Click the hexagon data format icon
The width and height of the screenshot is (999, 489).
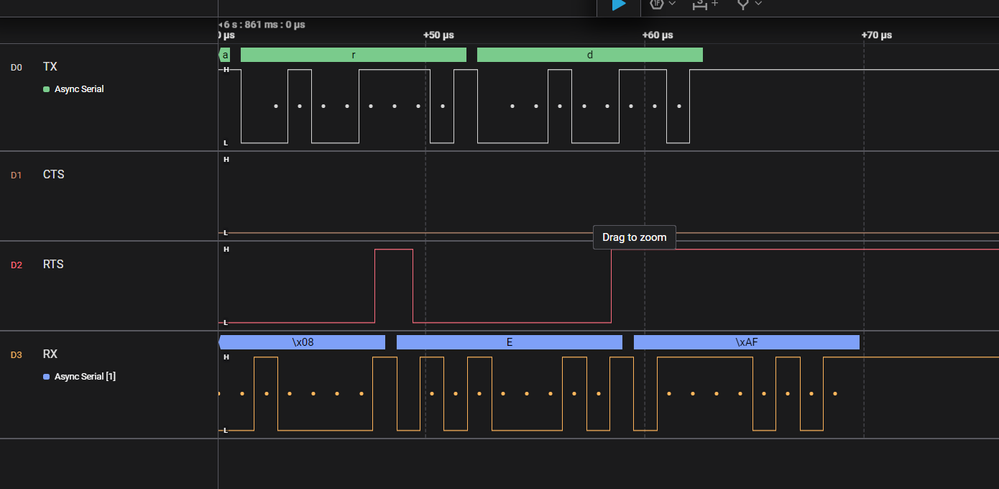click(x=657, y=4)
